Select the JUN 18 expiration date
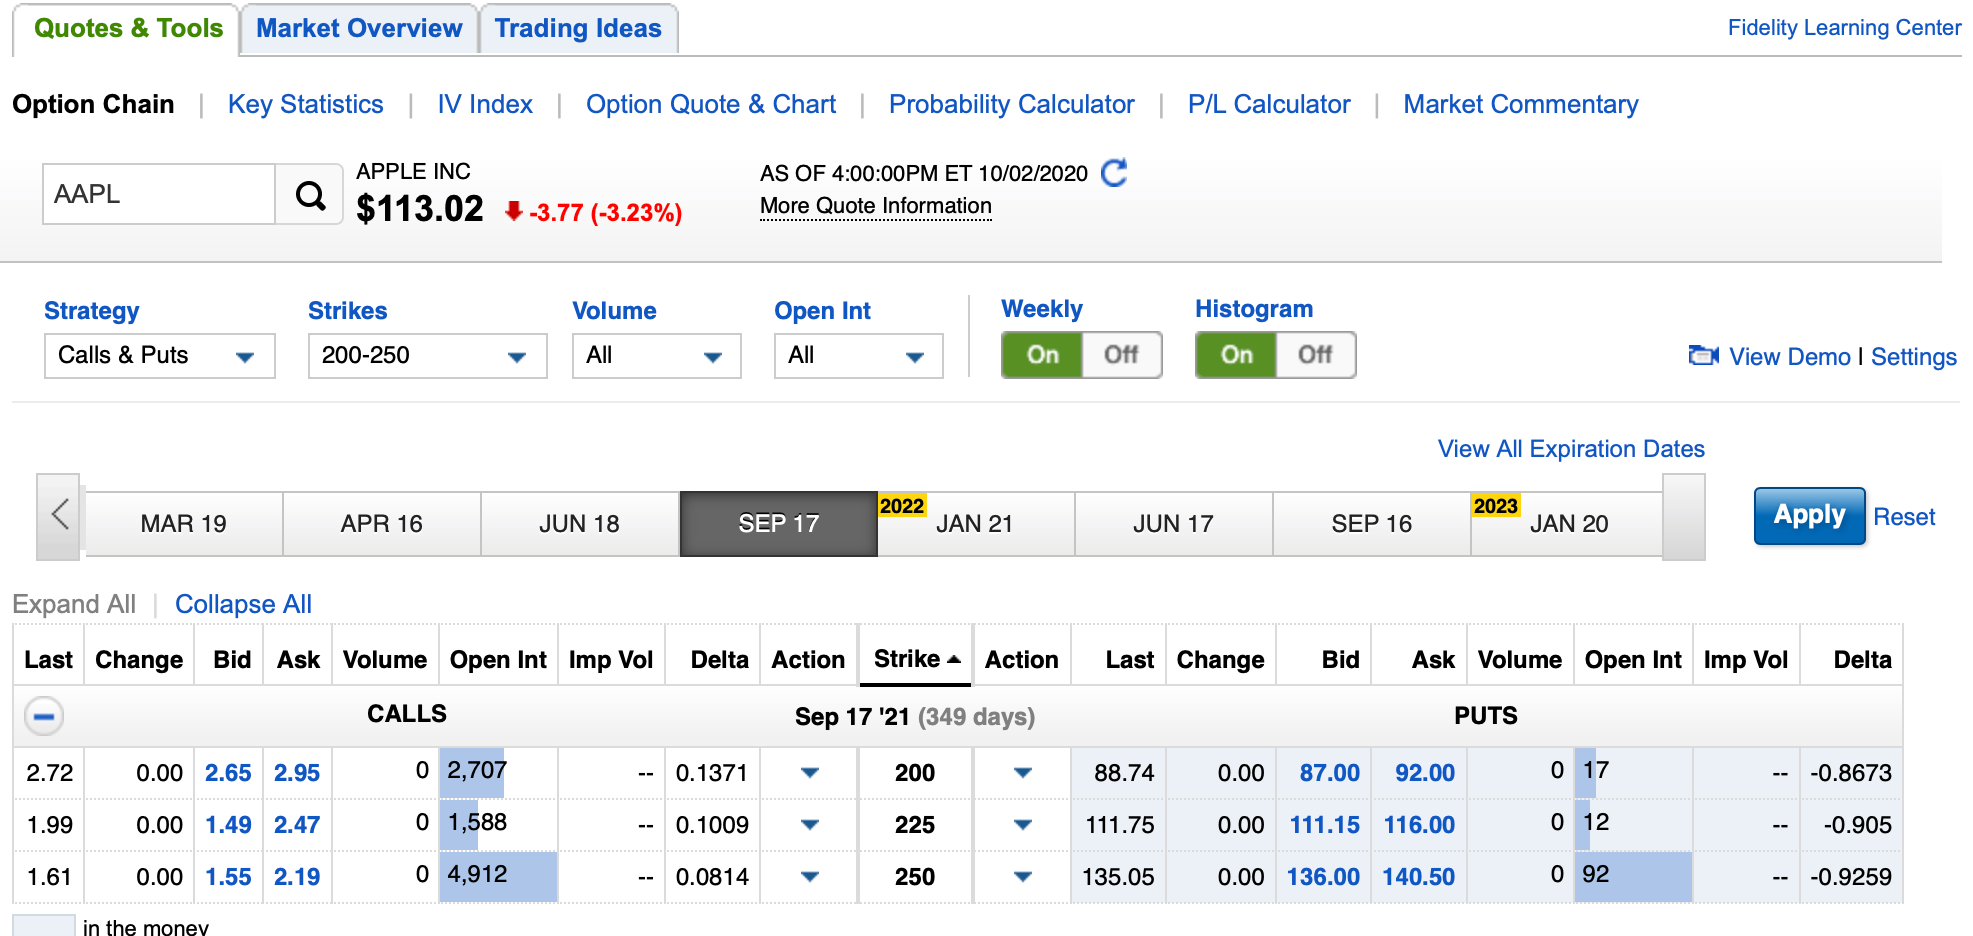Screen dimensions: 1973x936 pos(580,524)
